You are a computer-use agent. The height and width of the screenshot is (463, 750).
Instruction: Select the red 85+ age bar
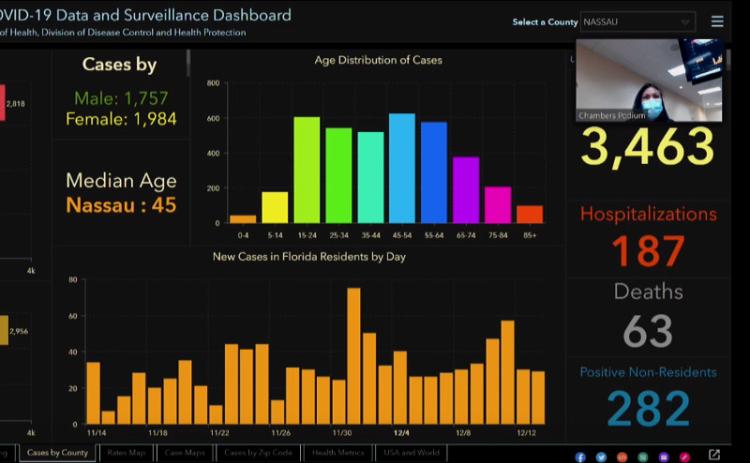click(530, 215)
